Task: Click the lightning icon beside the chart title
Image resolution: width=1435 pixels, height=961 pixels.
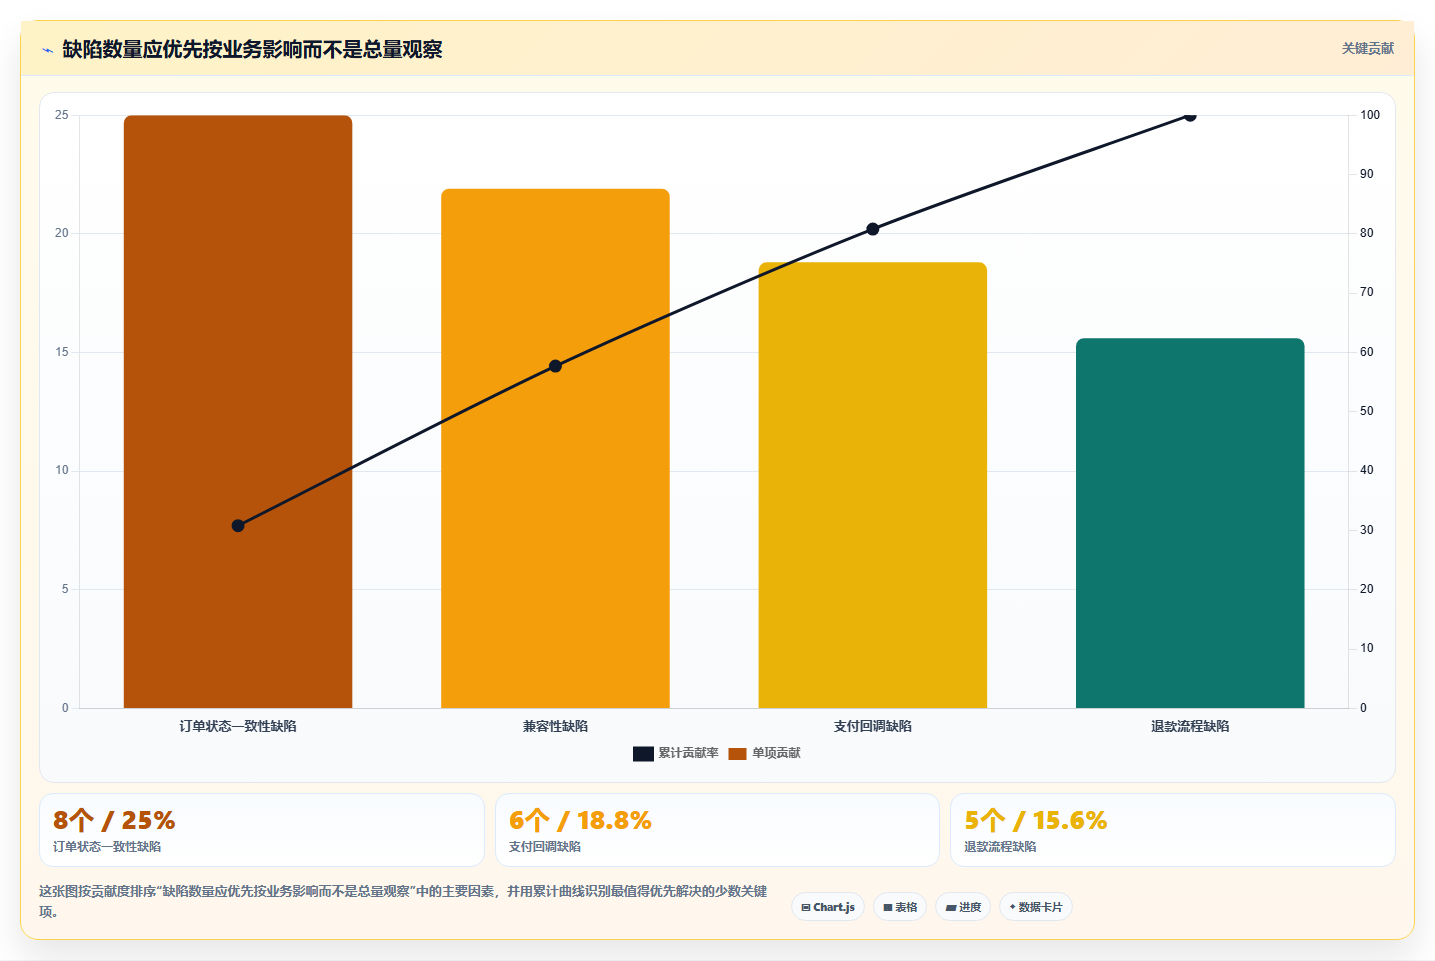Action: [x=47, y=50]
